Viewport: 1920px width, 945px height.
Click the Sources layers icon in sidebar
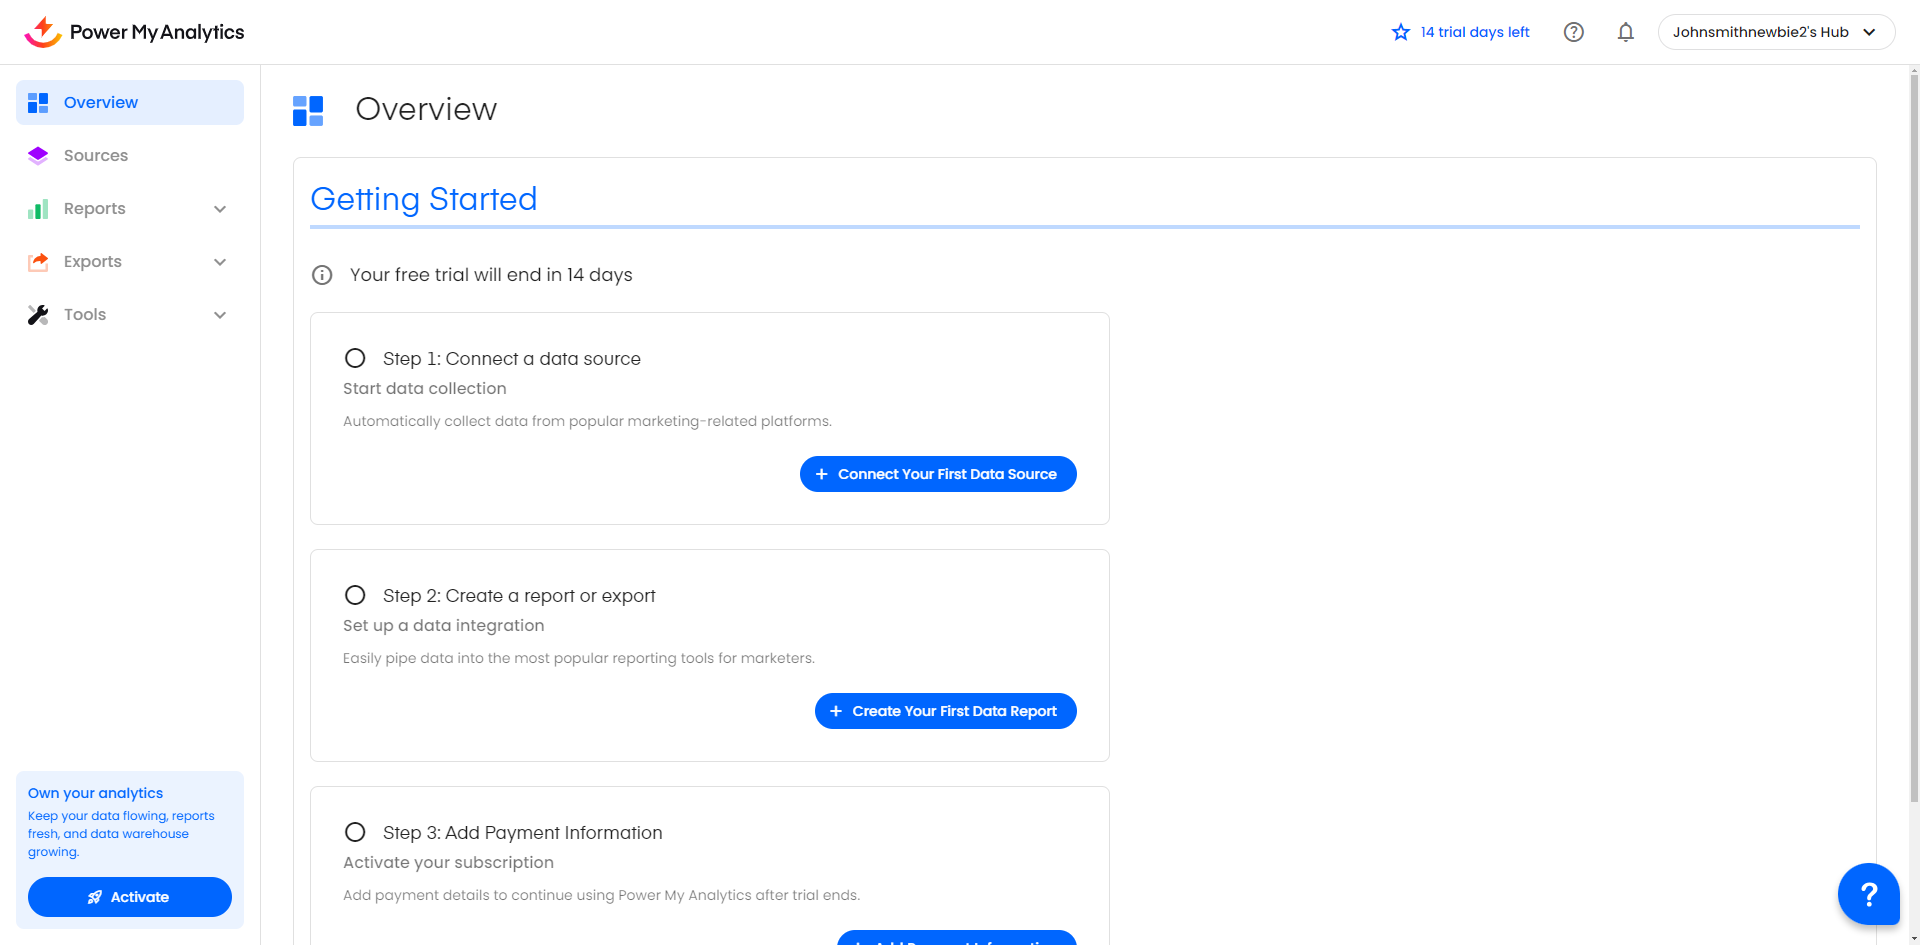(x=38, y=155)
